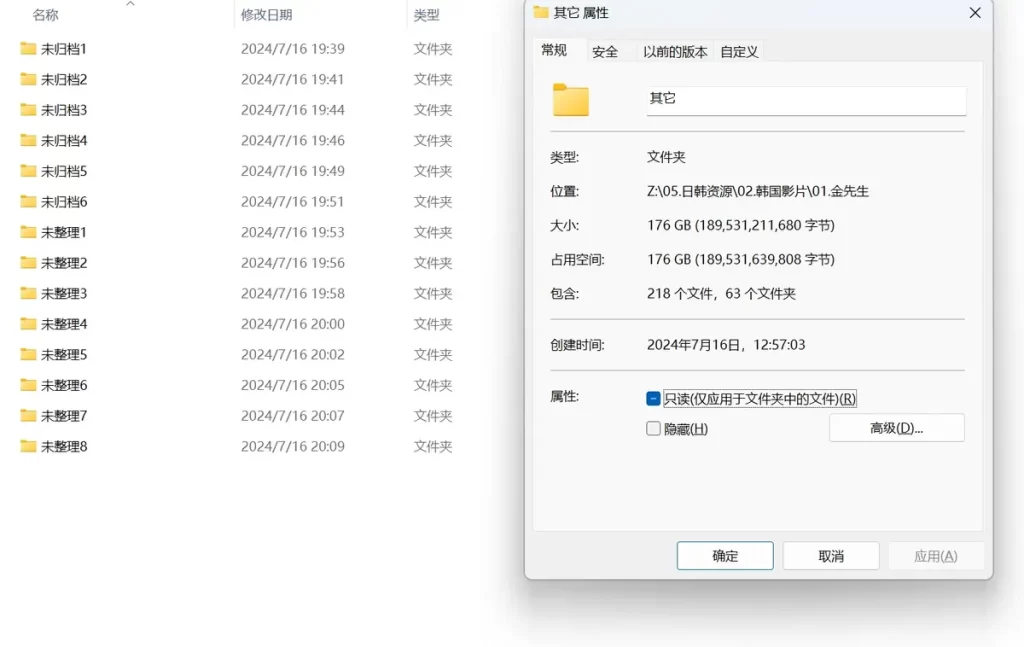Image resolution: width=1024 pixels, height=647 pixels.
Task: Click folder icon of 未整理5
Action: (28, 355)
